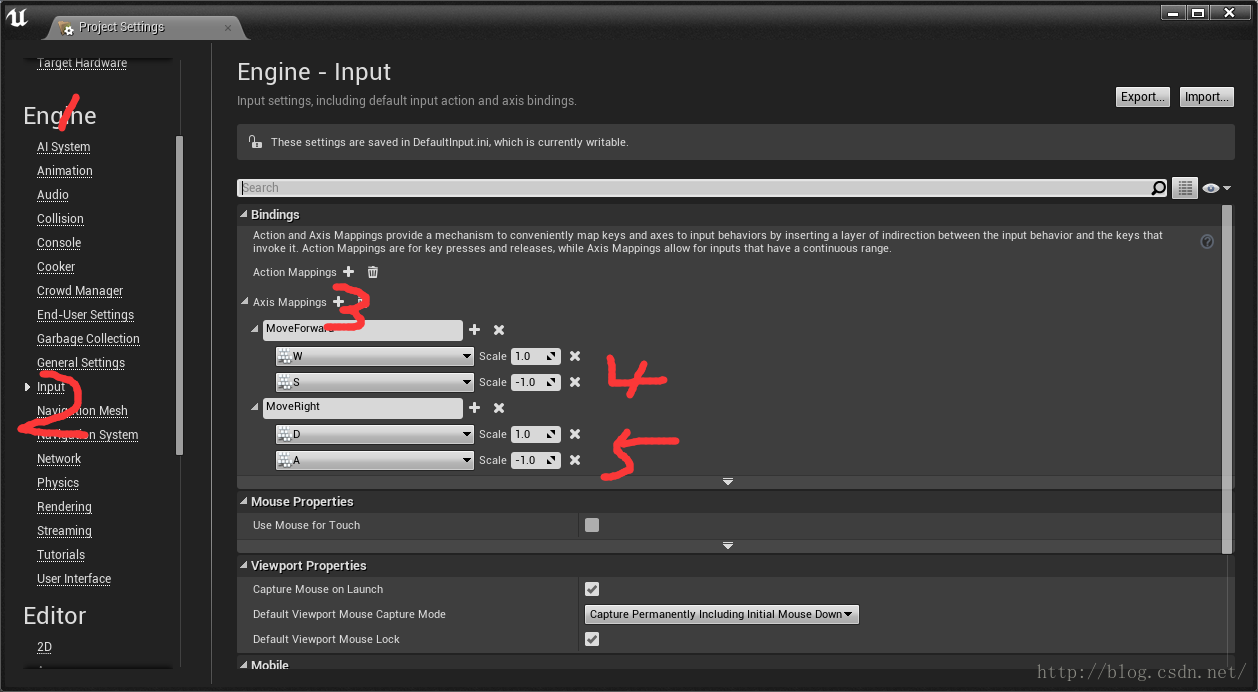Collapse the MoveForward mapping group
The height and width of the screenshot is (692, 1258).
pos(256,329)
